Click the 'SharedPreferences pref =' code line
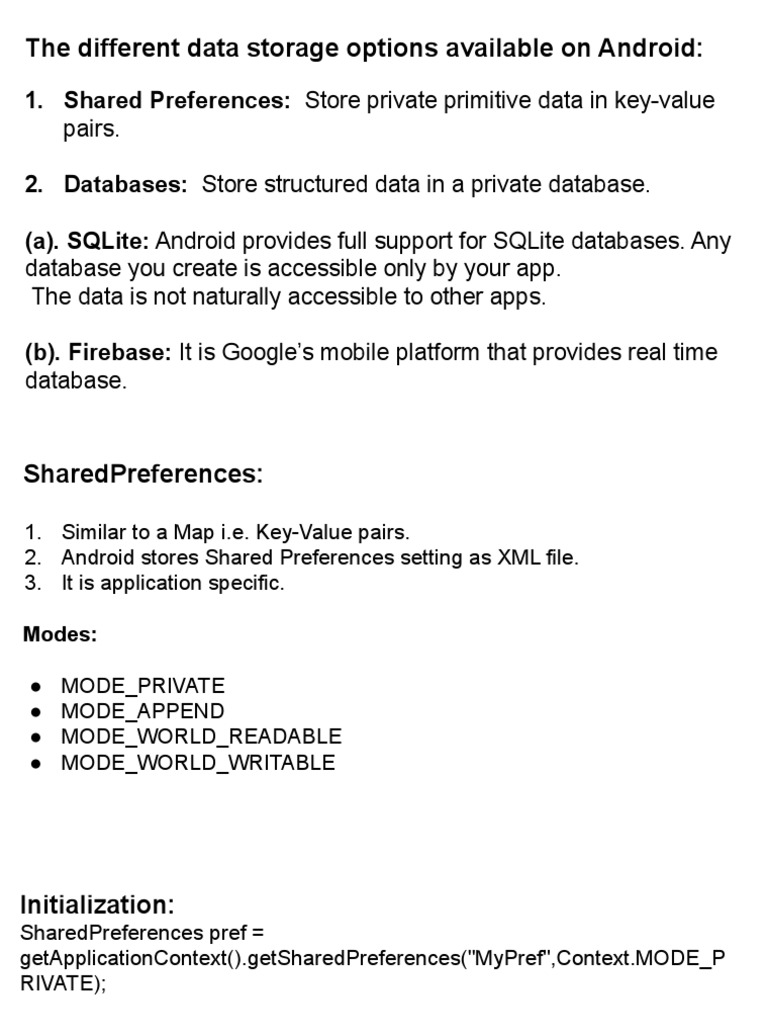 pyautogui.click(x=142, y=933)
